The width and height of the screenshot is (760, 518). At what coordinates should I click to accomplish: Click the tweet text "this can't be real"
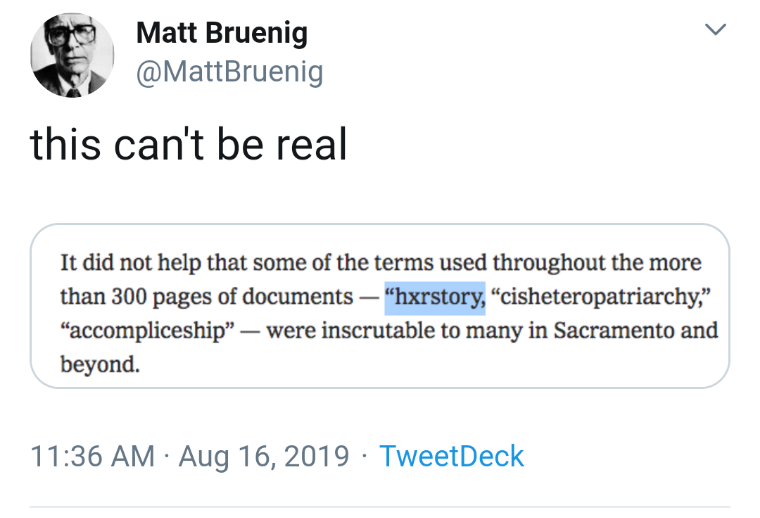pyautogui.click(x=188, y=145)
